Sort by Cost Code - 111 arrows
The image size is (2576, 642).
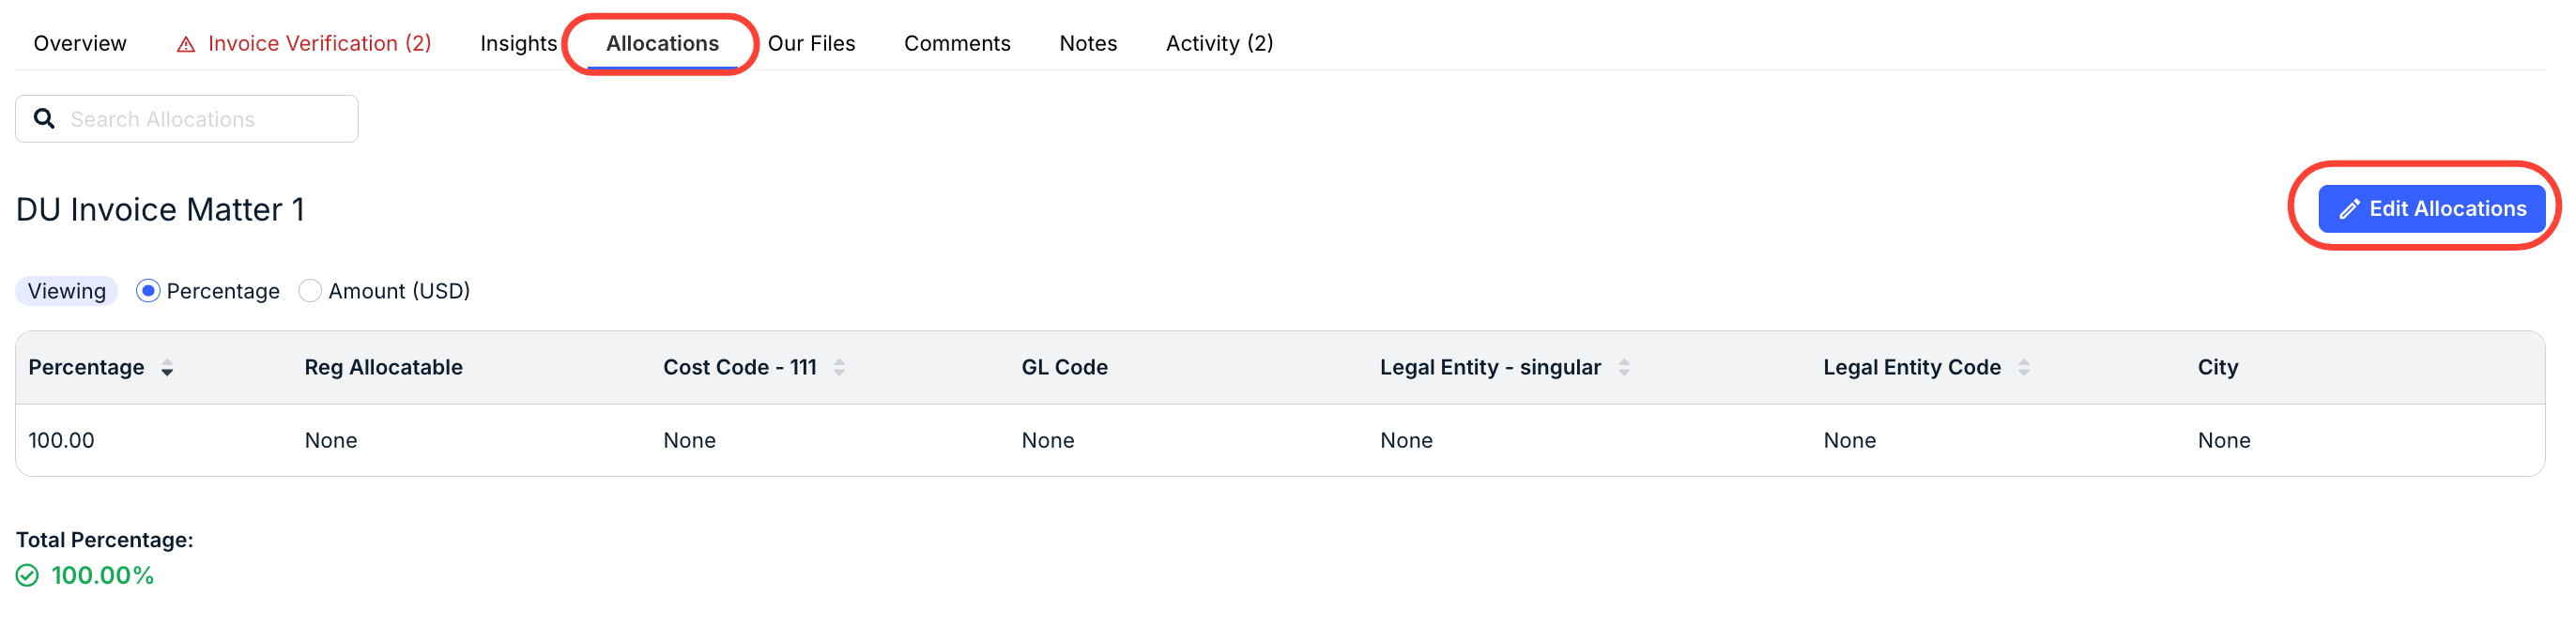[x=839, y=368]
